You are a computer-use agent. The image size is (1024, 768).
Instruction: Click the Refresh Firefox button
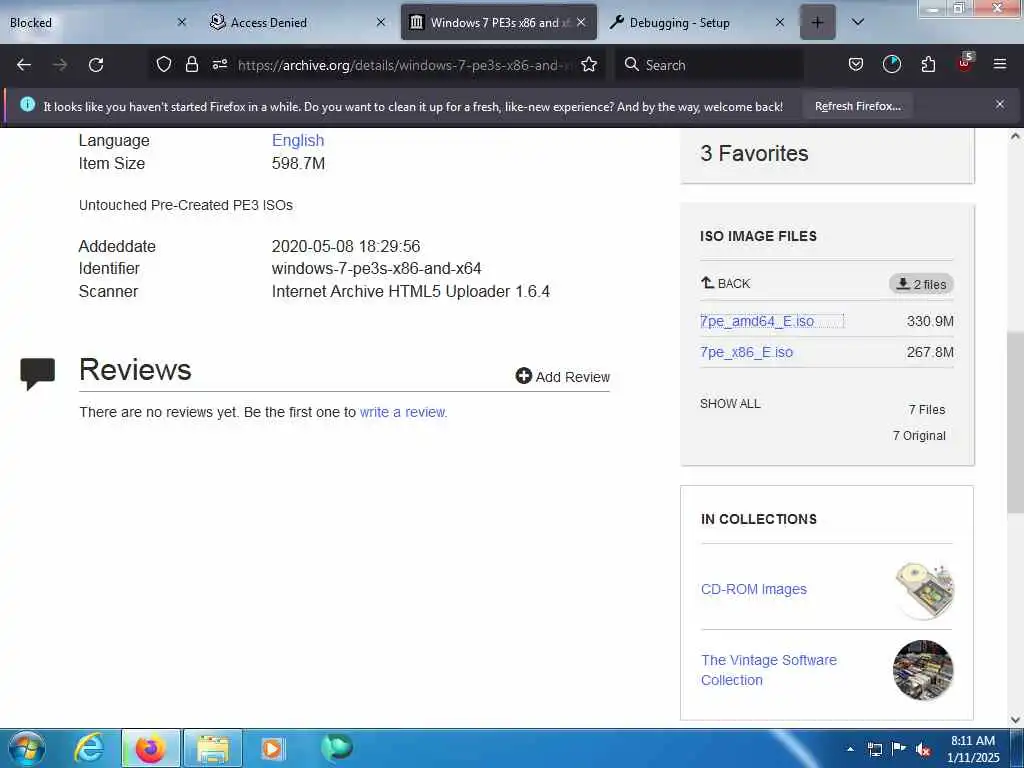857,106
